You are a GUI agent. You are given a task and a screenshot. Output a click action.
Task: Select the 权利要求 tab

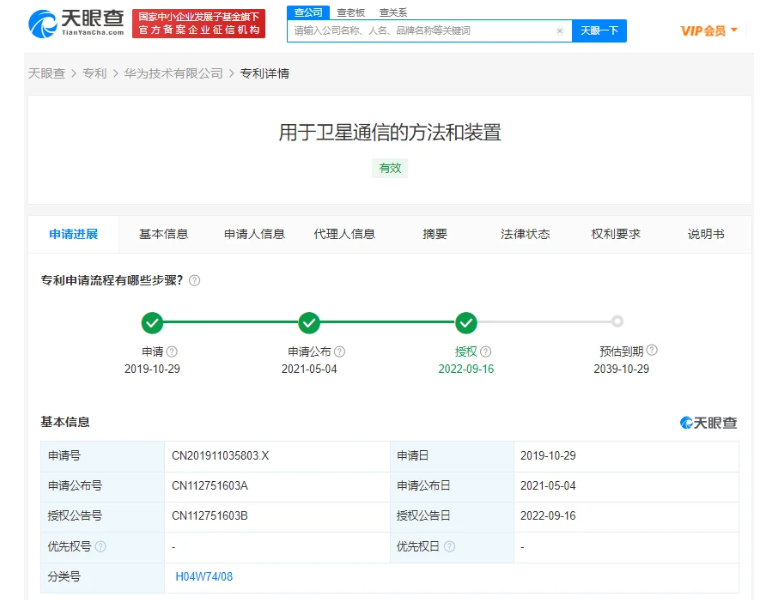(x=615, y=234)
